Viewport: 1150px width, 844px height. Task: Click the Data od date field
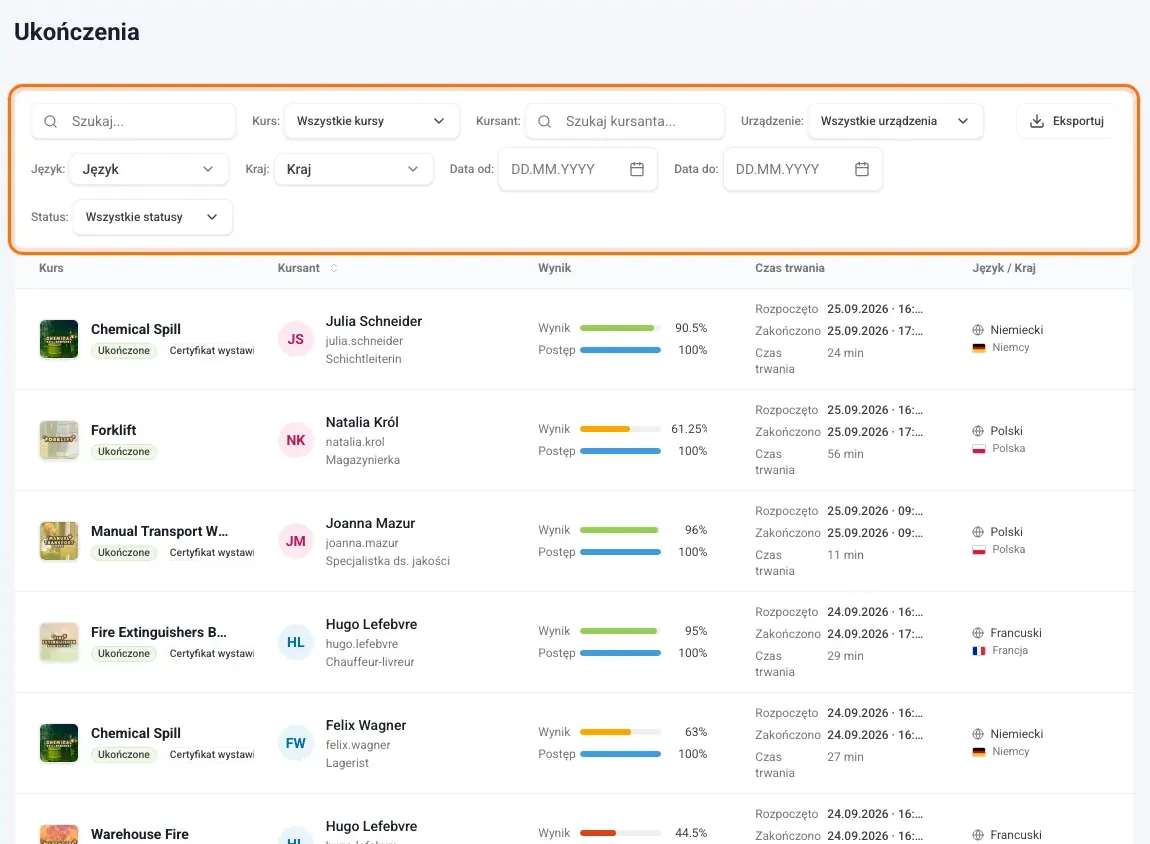pyautogui.click(x=578, y=169)
